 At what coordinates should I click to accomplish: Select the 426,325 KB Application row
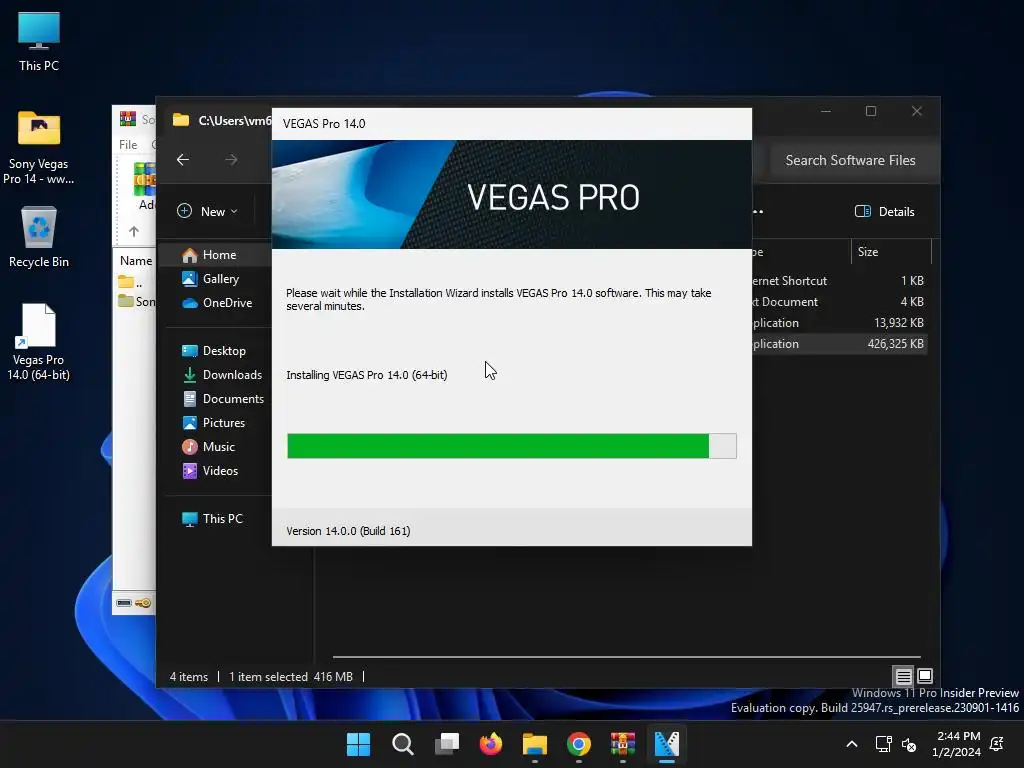coord(840,344)
